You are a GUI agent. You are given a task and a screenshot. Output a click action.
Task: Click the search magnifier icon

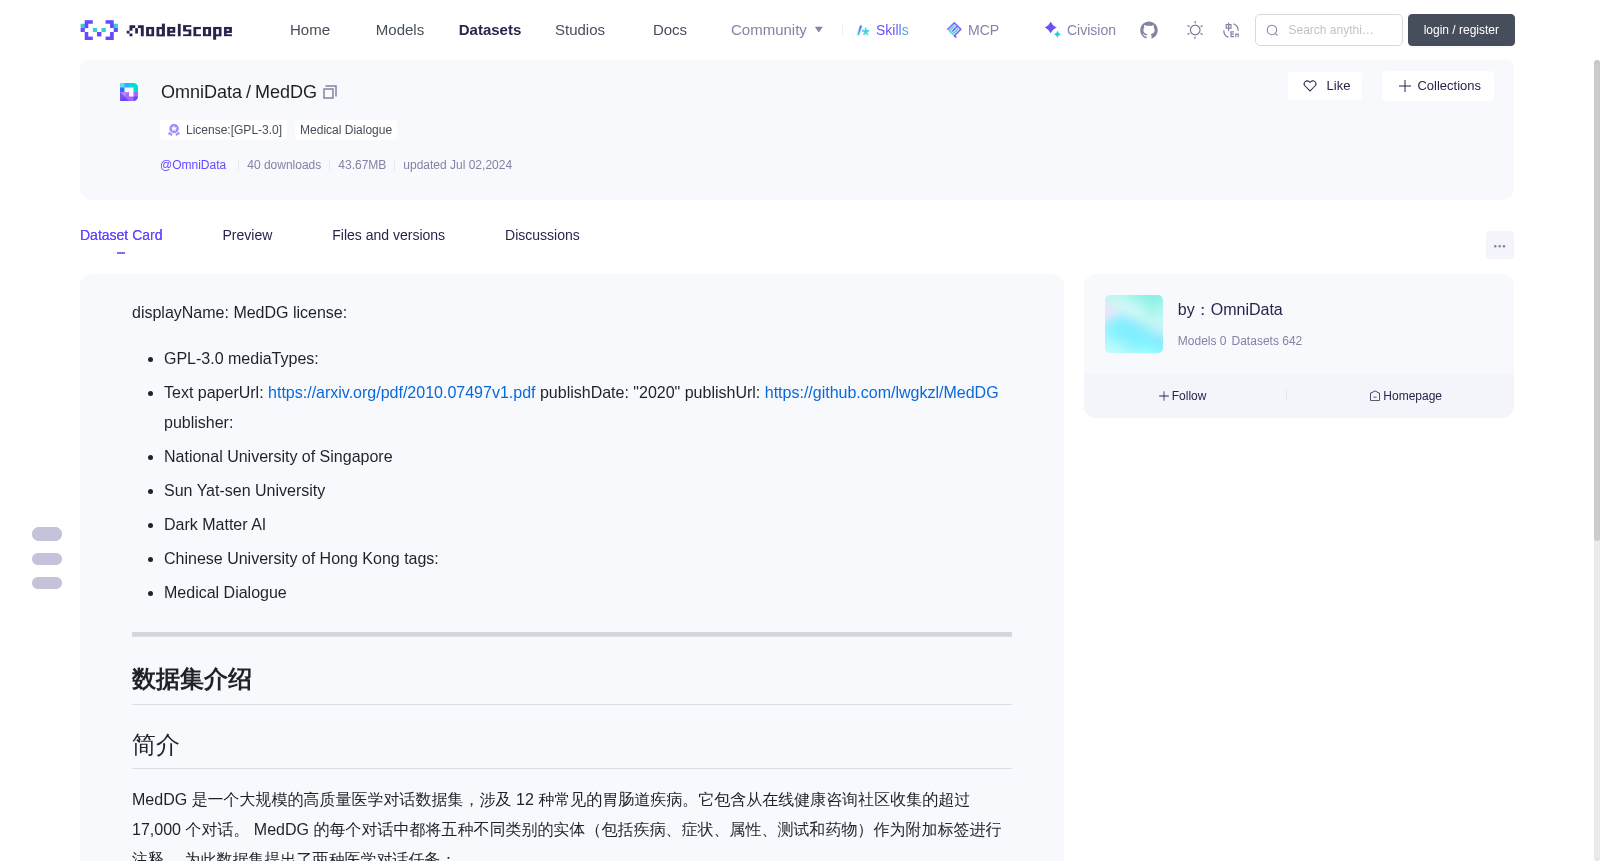click(x=1272, y=30)
